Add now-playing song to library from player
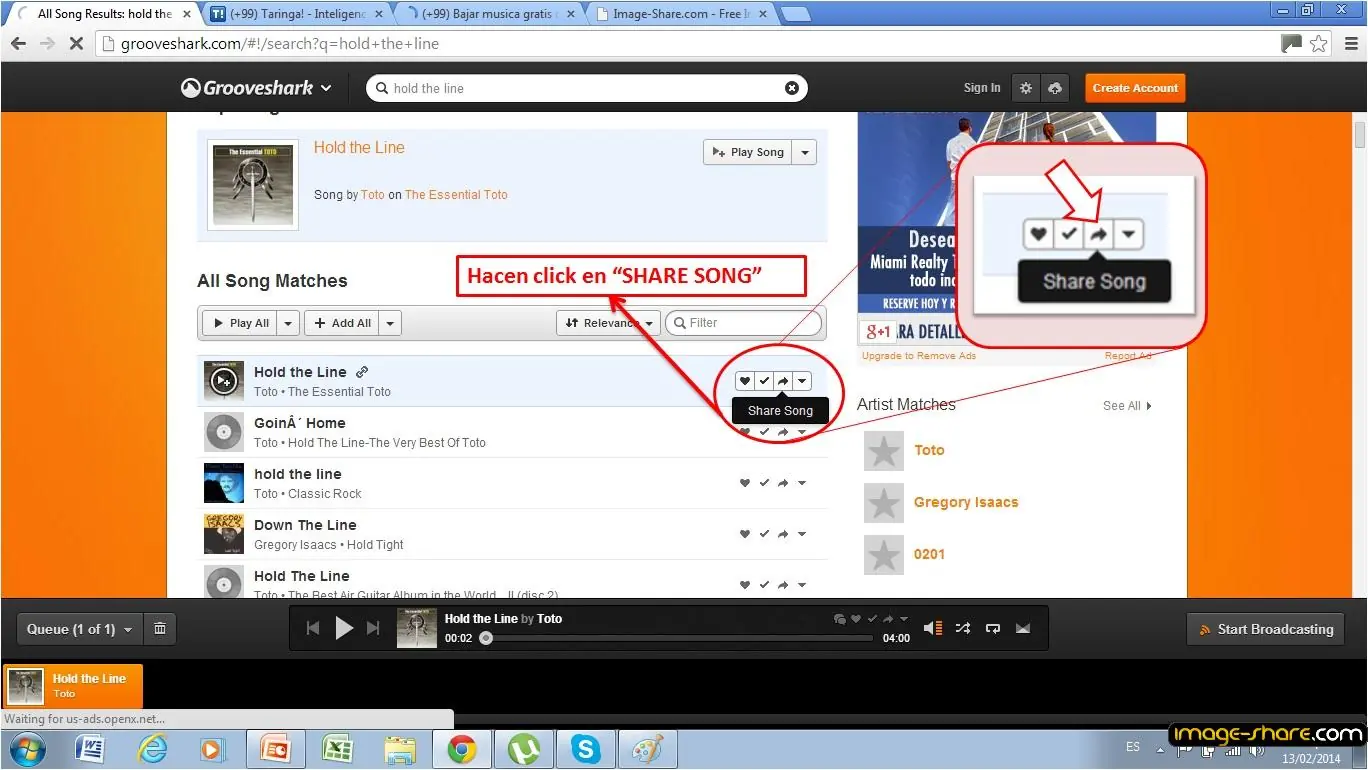1368x770 pixels. [x=872, y=619]
